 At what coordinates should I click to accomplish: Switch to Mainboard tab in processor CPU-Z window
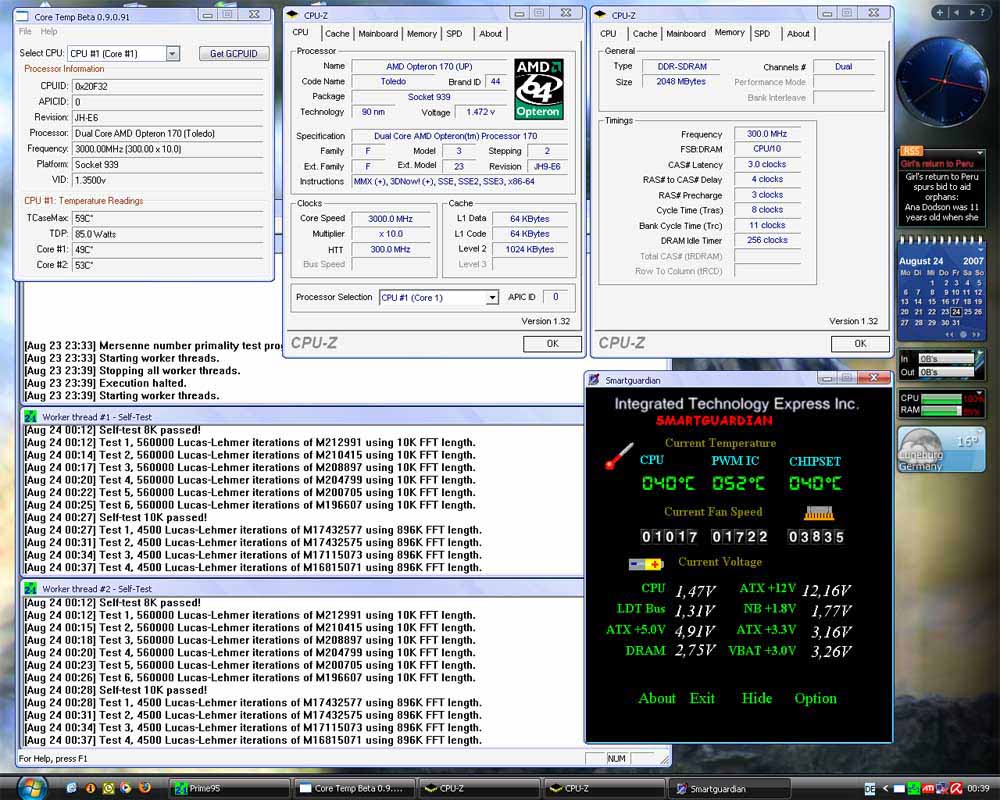click(x=378, y=33)
